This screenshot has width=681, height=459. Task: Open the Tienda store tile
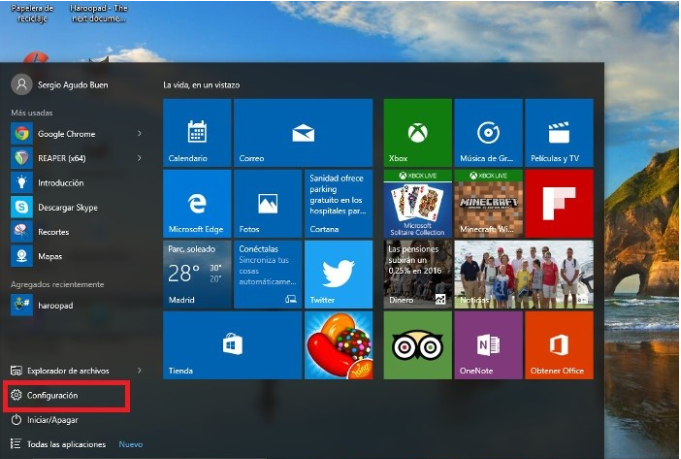point(232,345)
